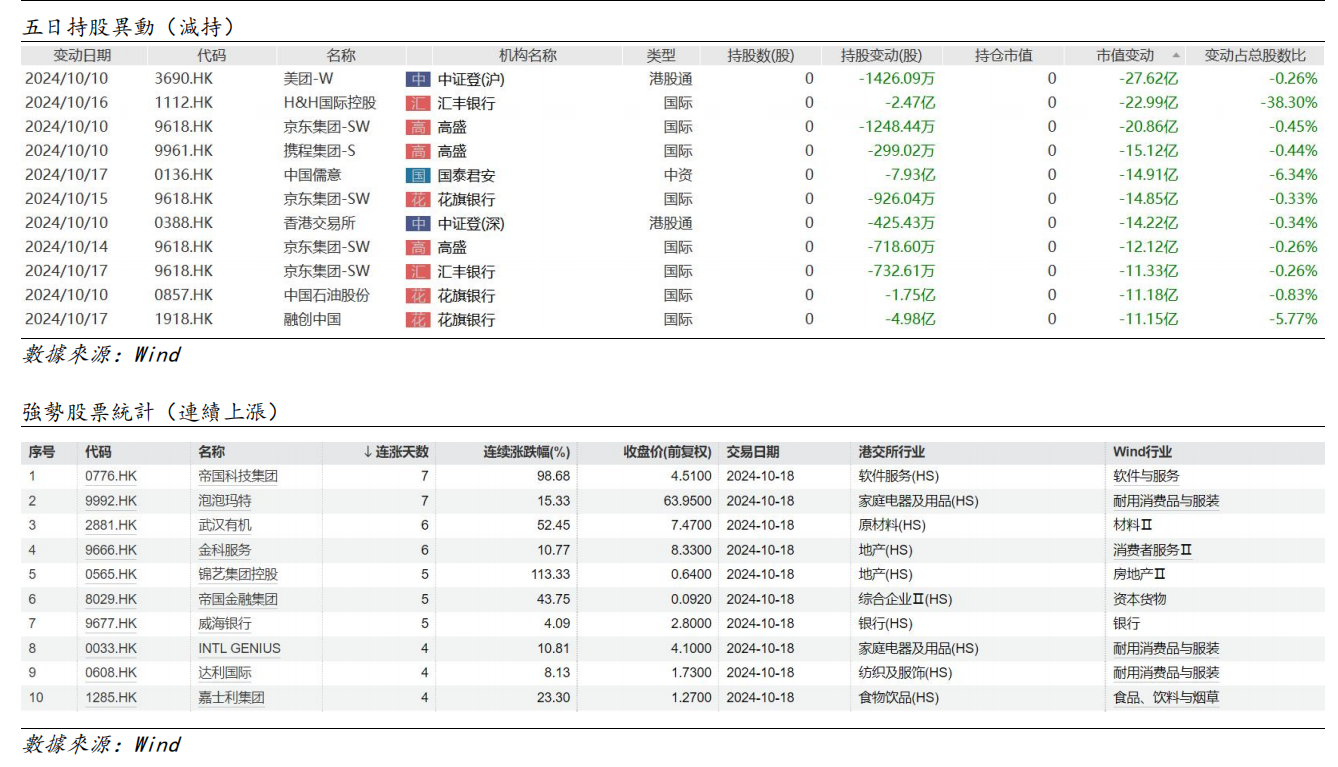Viewport: 1338px width, 767px height.
Task: Click 综合企业Ⅱ(HS) industry link
Action: click(905, 600)
